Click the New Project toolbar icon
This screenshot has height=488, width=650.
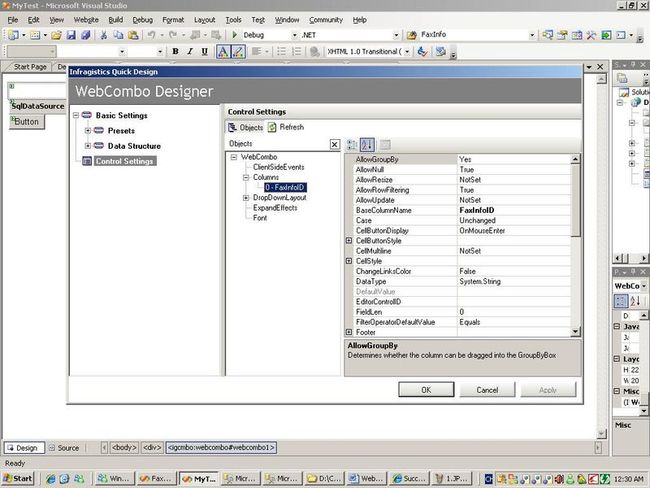pos(13,35)
